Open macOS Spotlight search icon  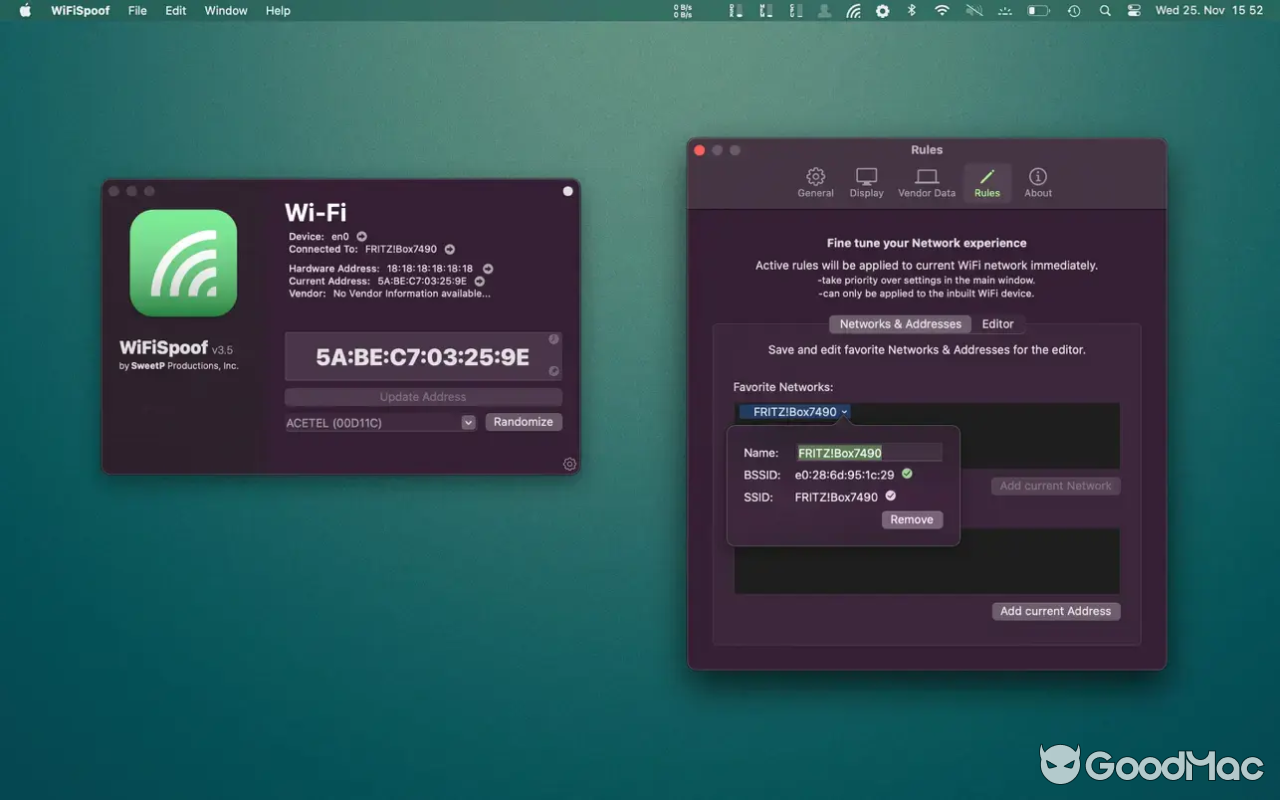tap(1104, 11)
